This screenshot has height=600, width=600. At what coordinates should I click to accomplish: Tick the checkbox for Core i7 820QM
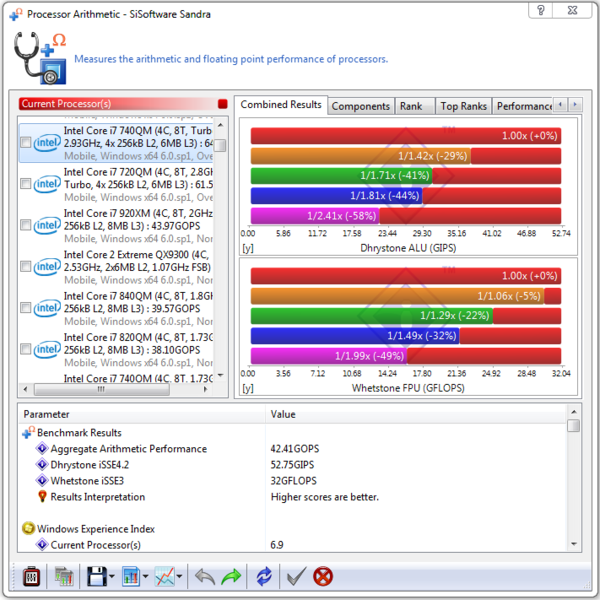pyautogui.click(x=26, y=349)
